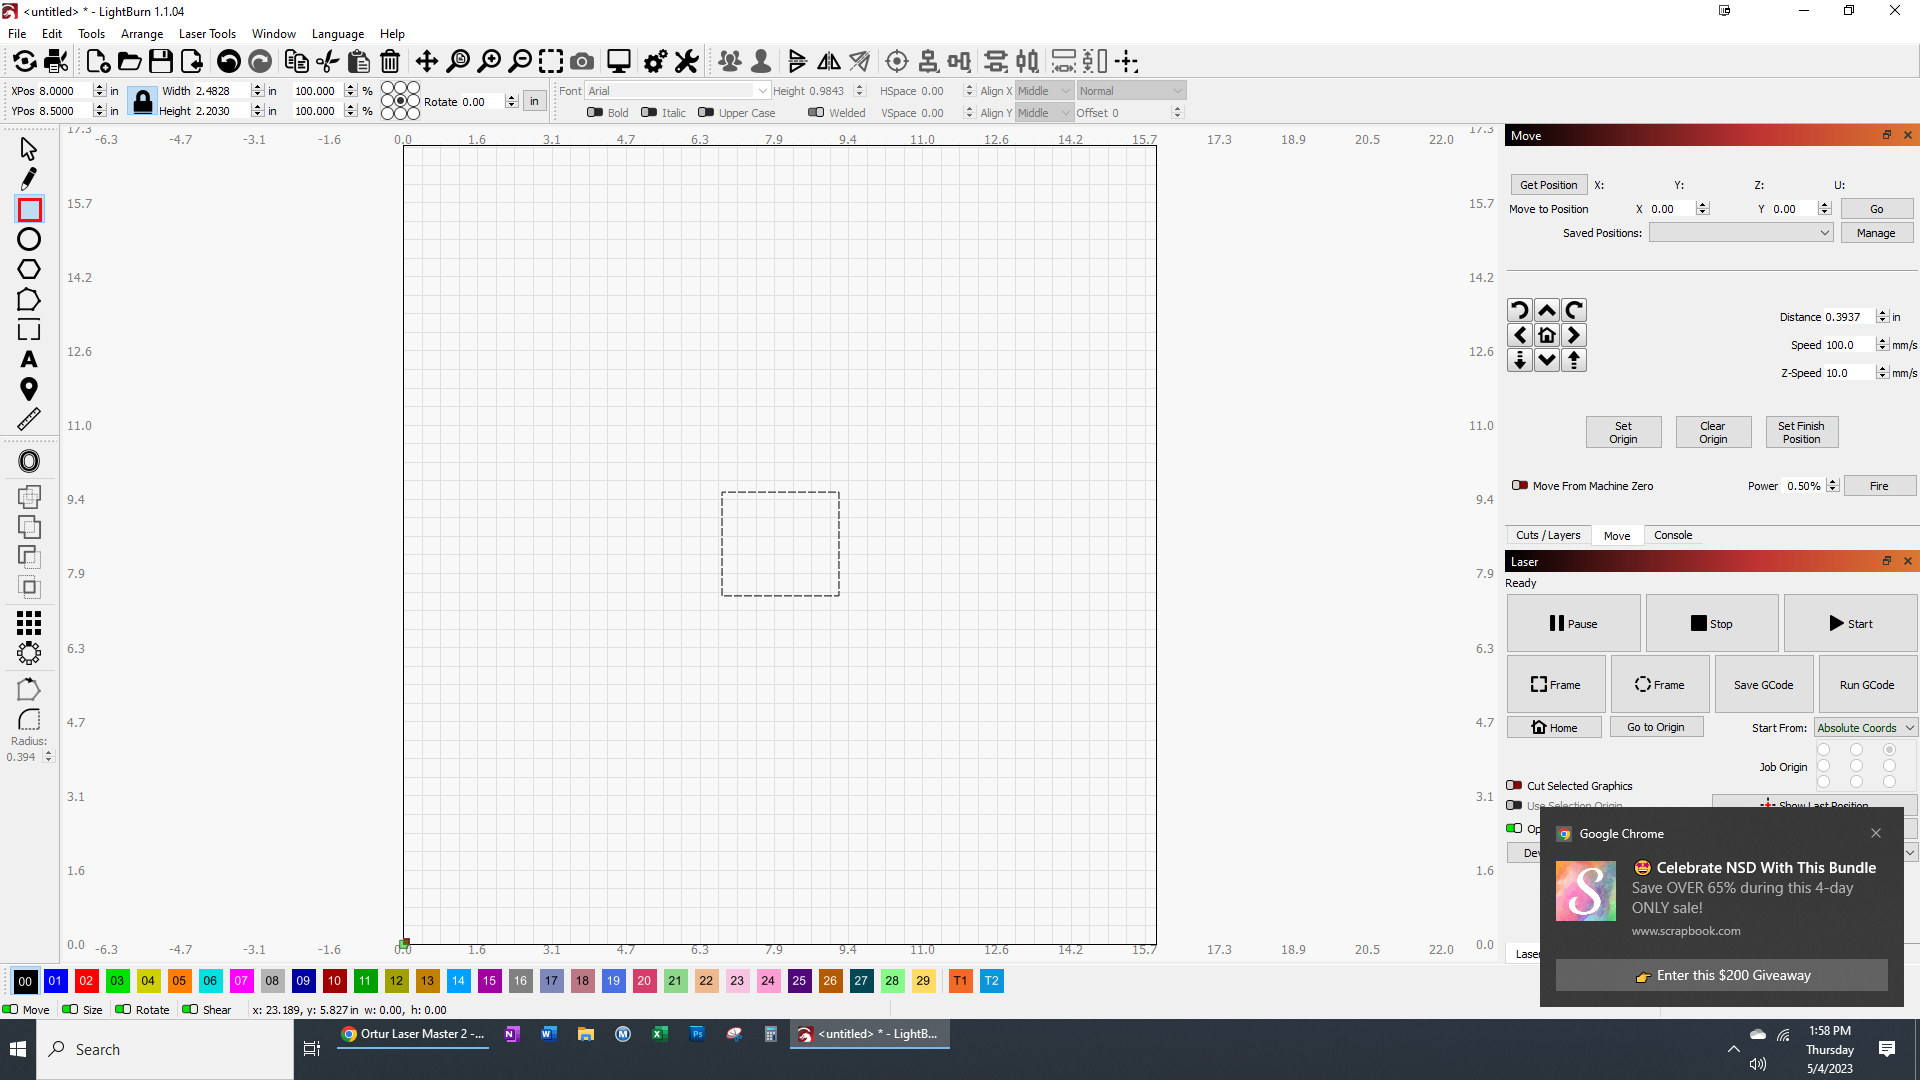Viewport: 1920px width, 1080px height.
Task: Click the Polygon tool in toolbar
Action: (28, 270)
